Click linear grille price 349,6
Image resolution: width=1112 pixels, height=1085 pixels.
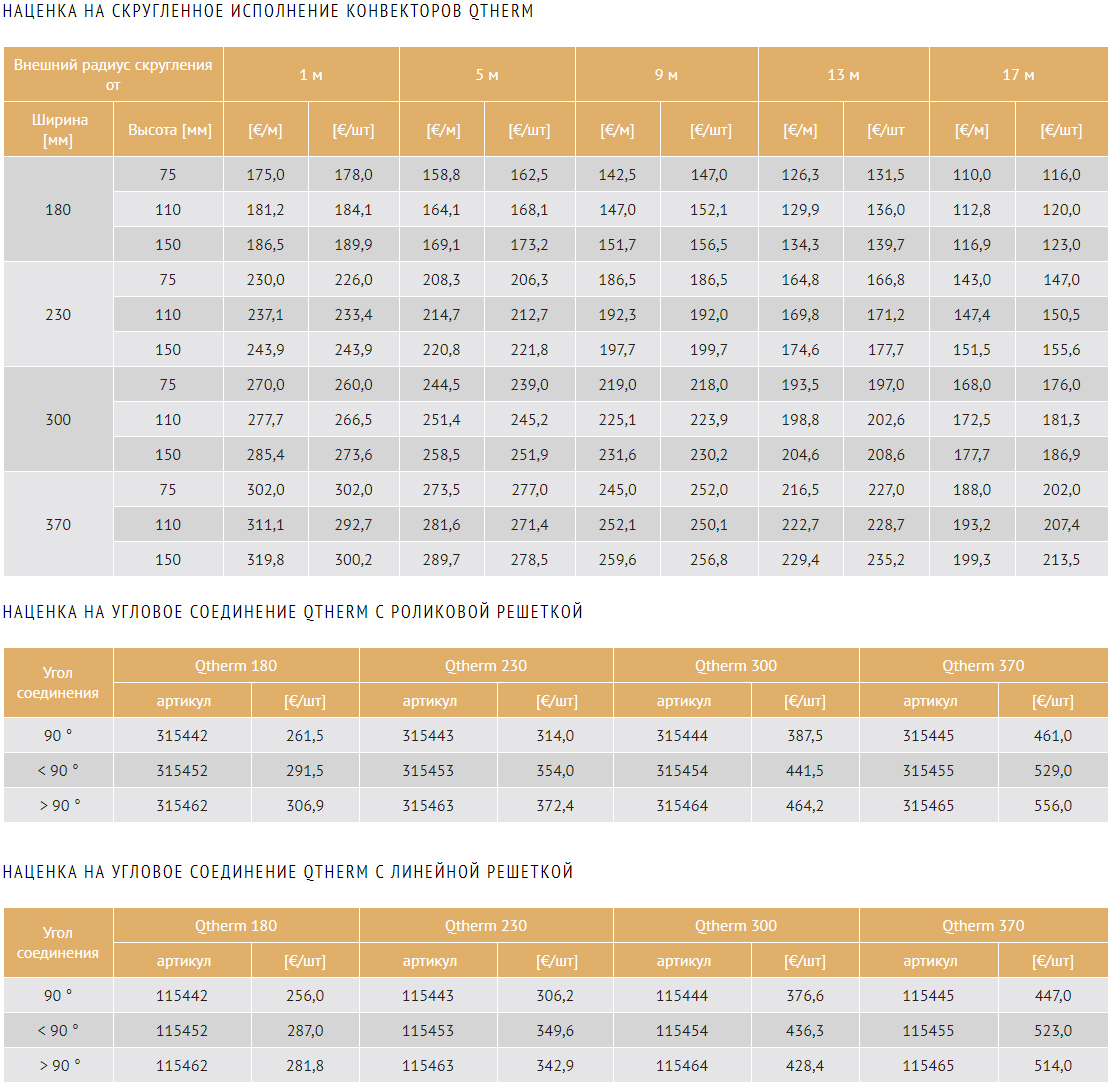[x=555, y=1030]
